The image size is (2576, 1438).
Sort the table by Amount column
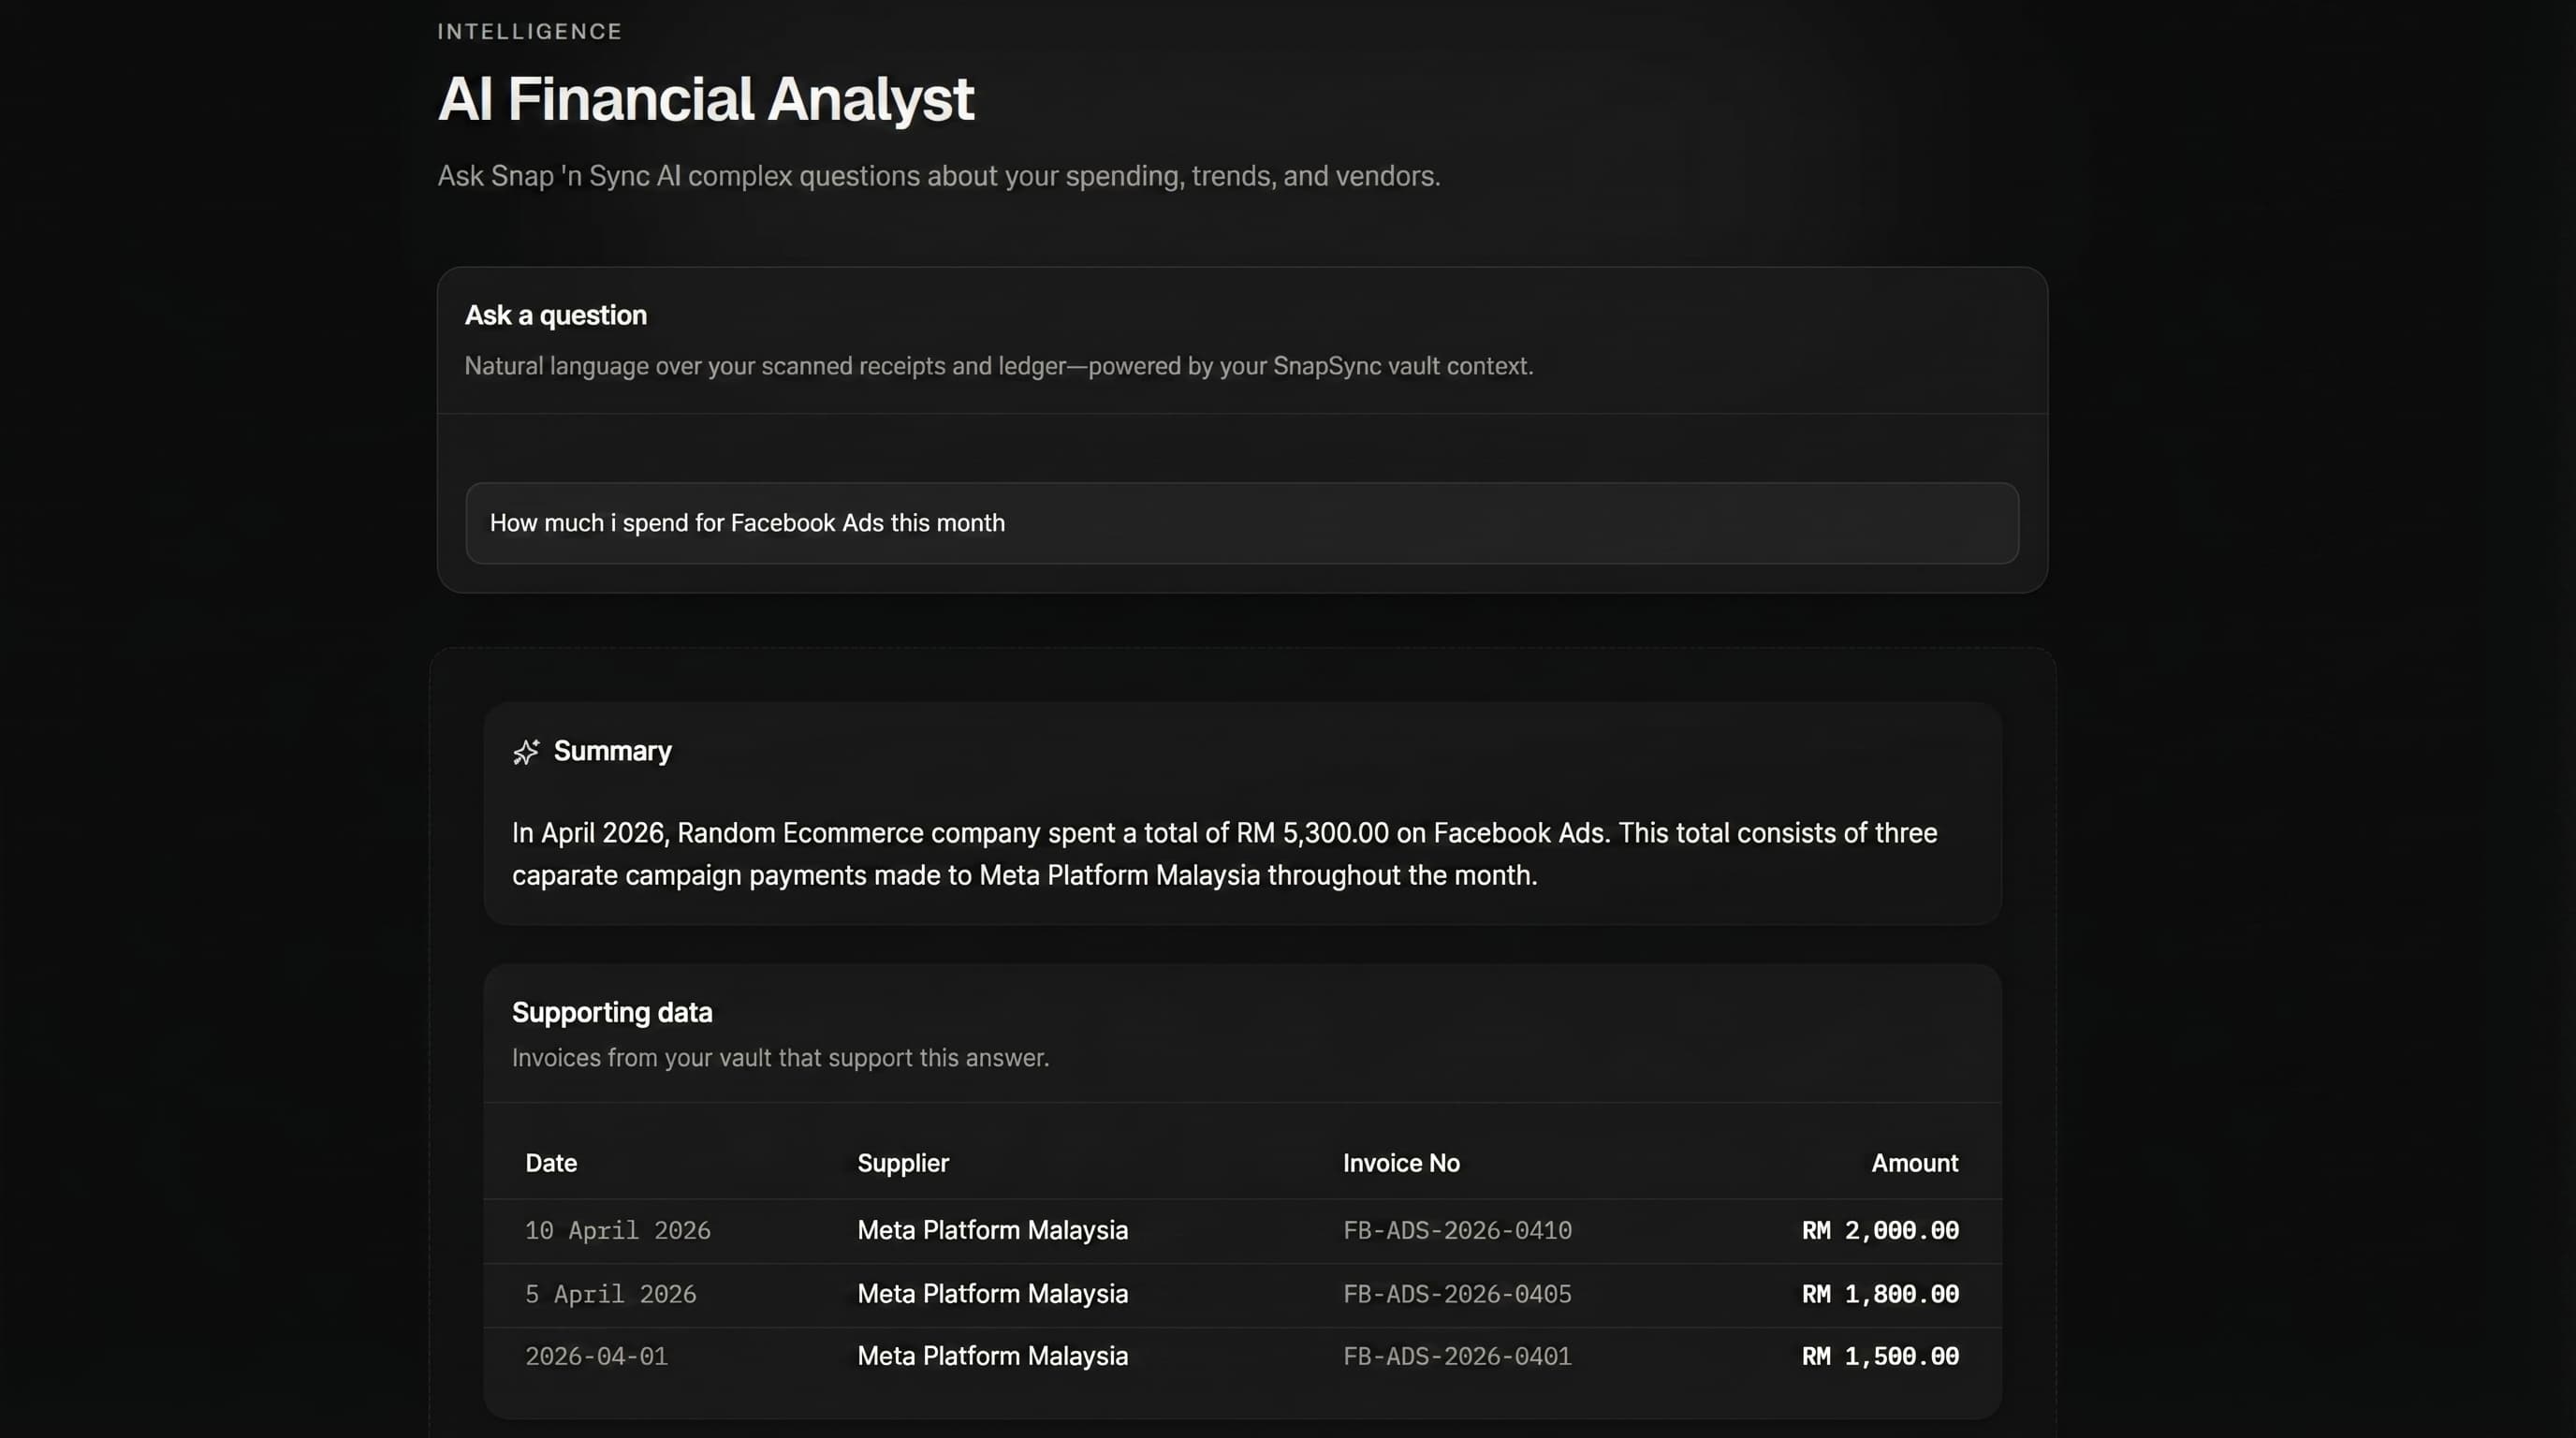(1913, 1163)
